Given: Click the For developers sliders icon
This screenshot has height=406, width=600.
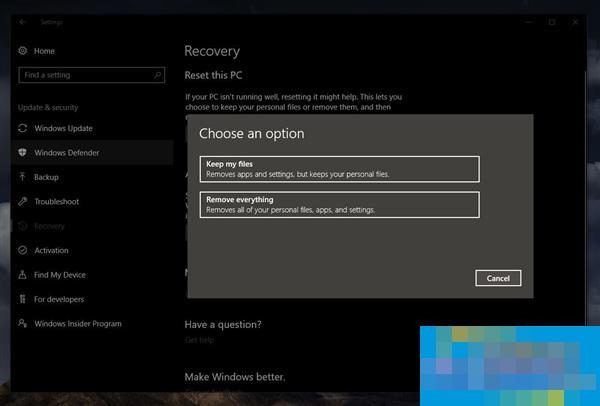Looking at the screenshot, I should tap(23, 299).
